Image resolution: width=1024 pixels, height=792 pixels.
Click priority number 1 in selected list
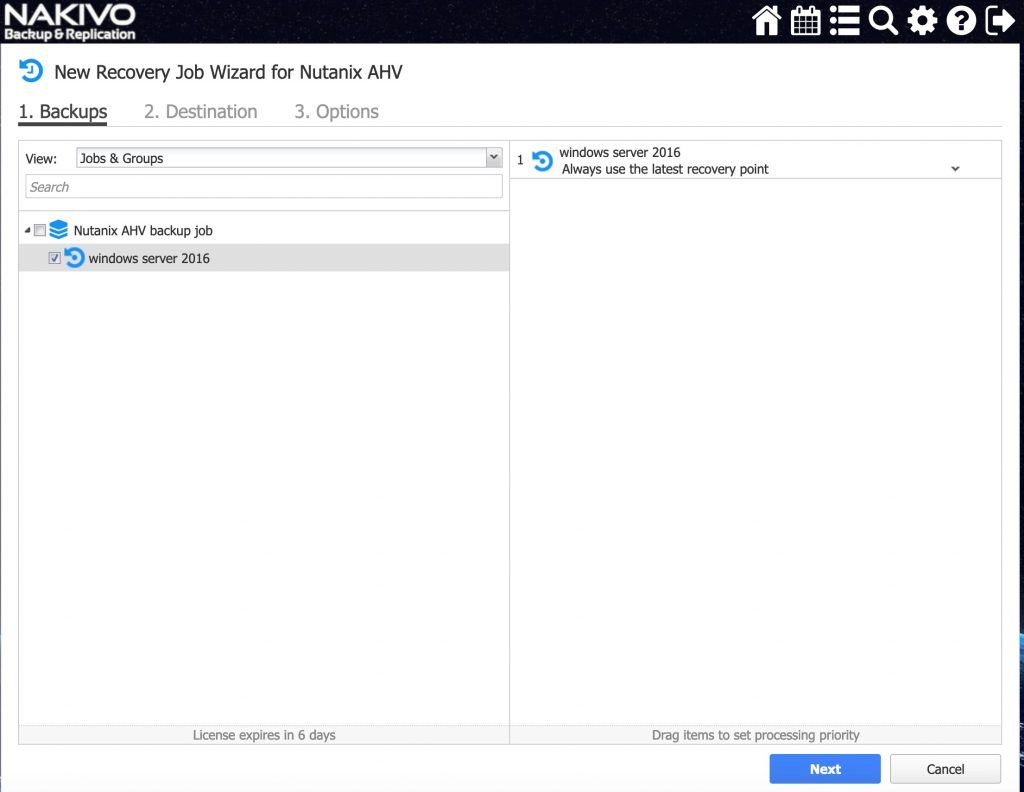pyautogui.click(x=520, y=160)
